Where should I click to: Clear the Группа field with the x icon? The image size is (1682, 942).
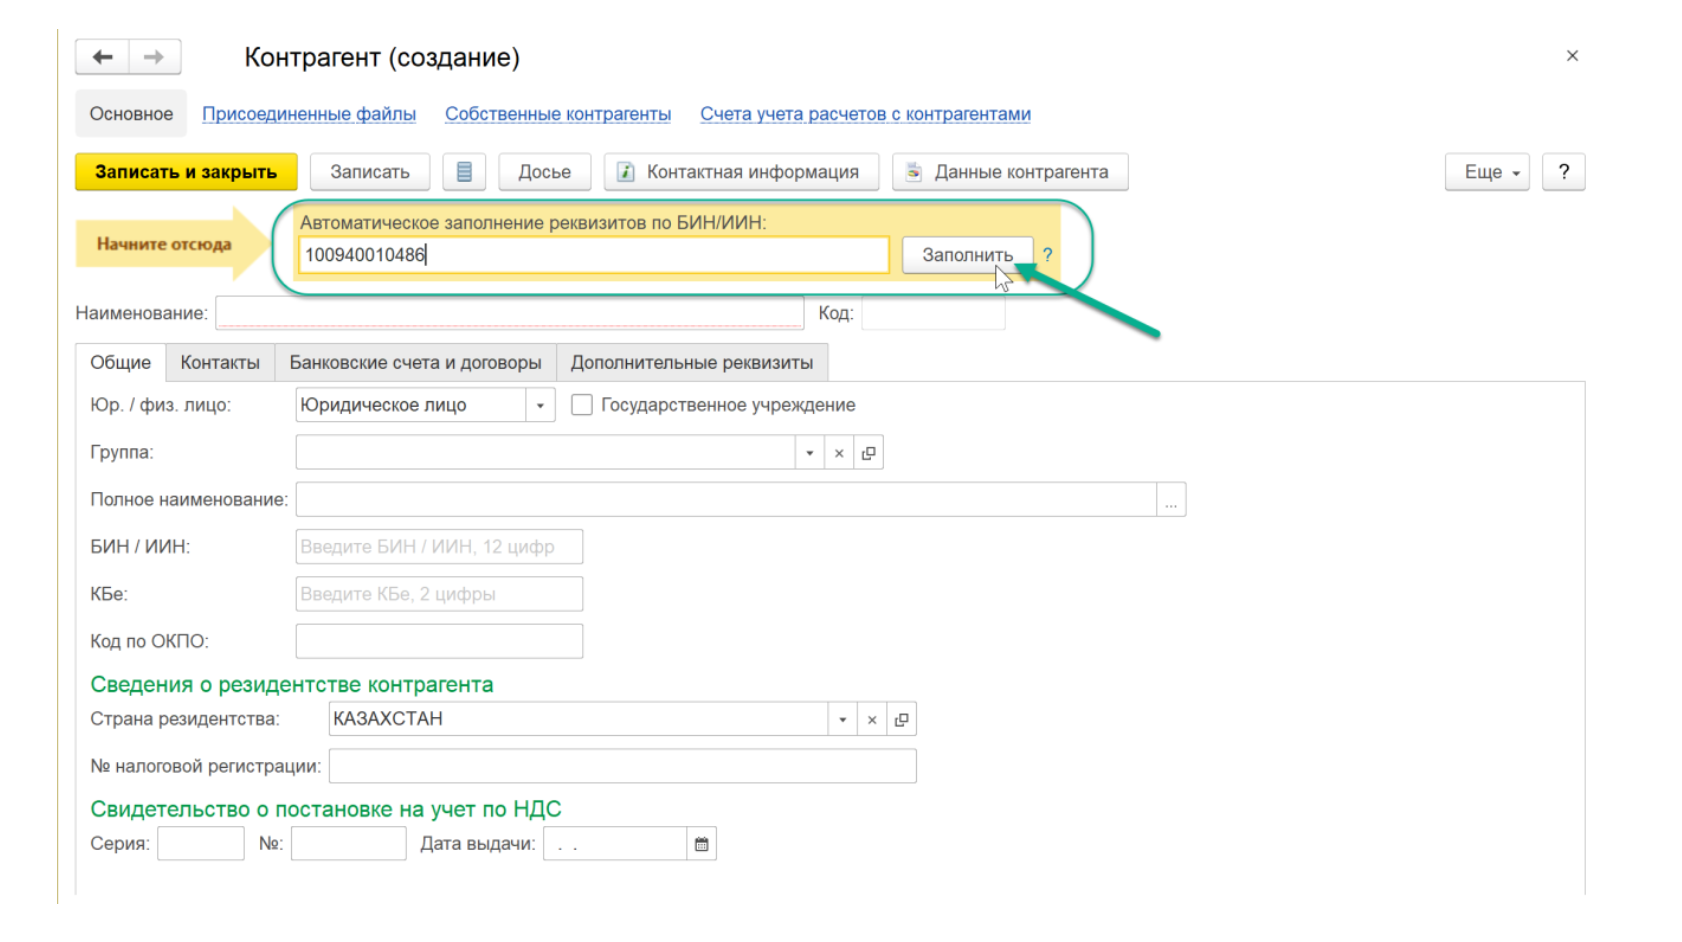pos(839,453)
